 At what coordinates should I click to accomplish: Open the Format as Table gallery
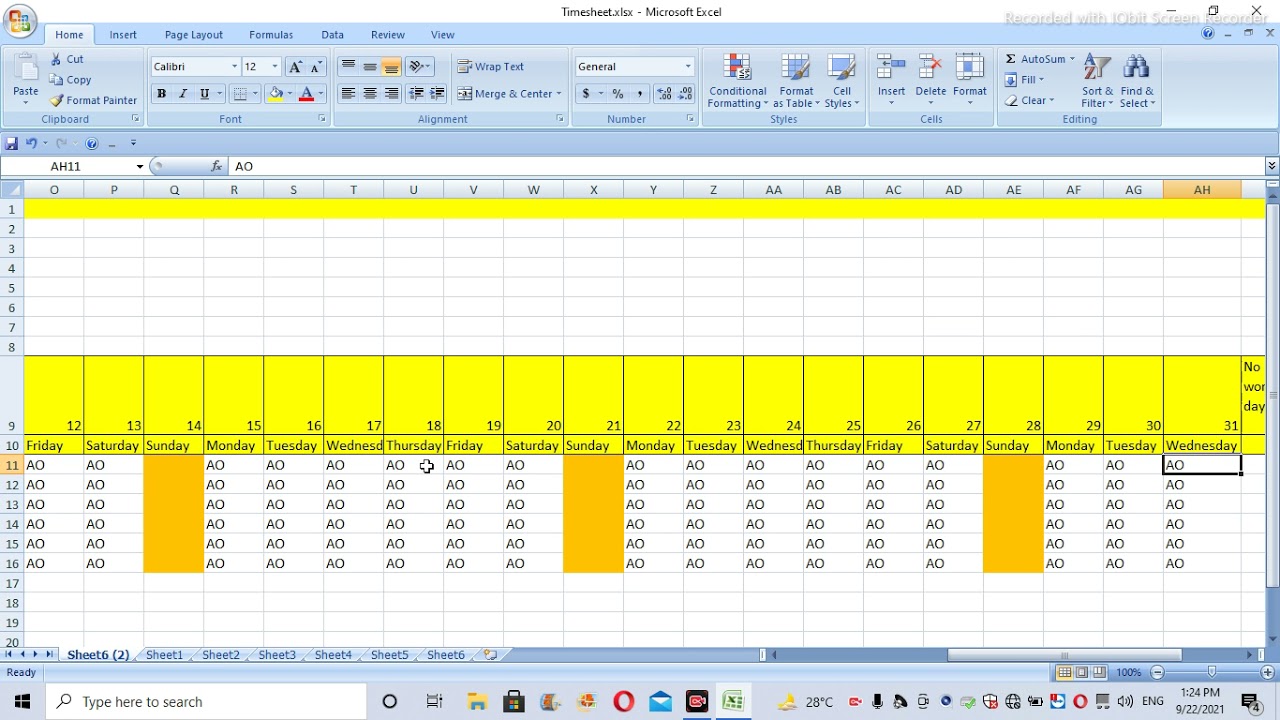(x=796, y=82)
